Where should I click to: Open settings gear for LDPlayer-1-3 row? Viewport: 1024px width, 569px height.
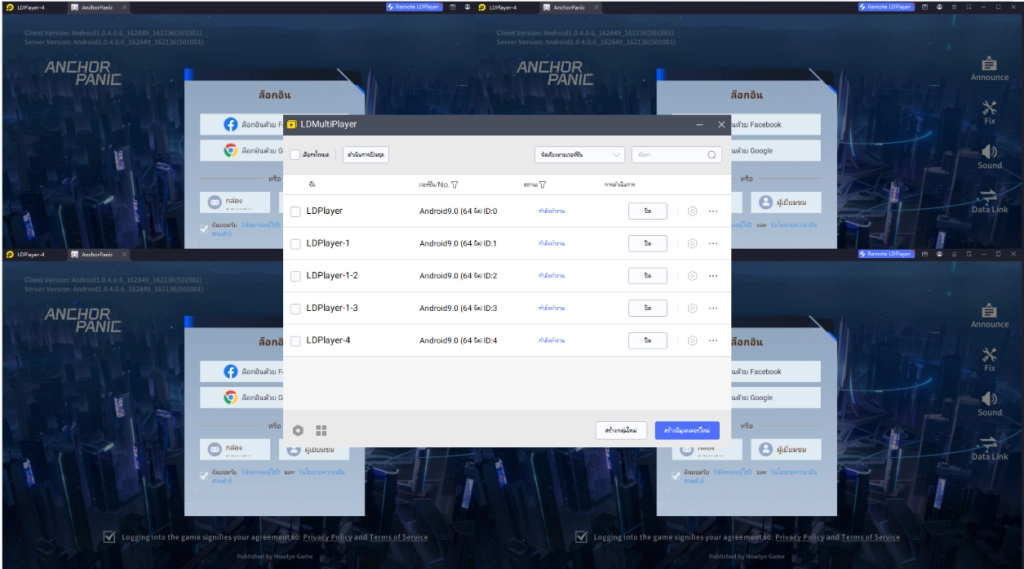692,308
